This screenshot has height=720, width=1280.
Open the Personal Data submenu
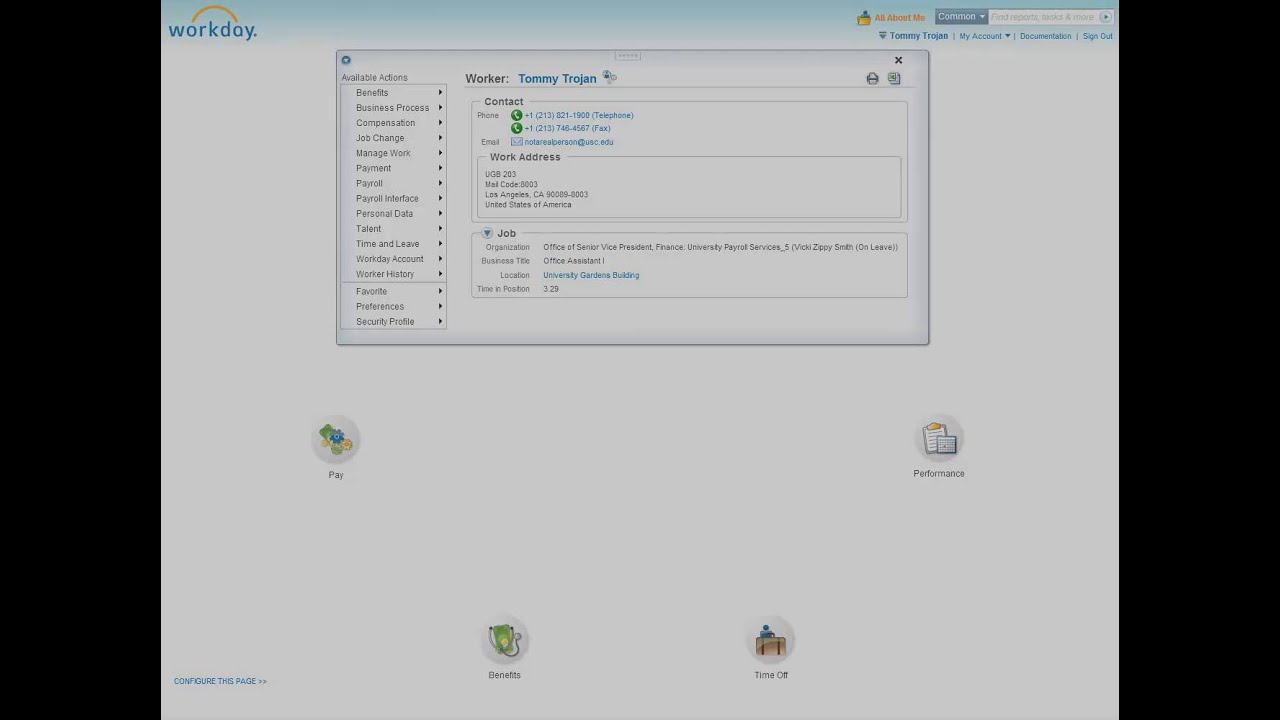click(393, 213)
